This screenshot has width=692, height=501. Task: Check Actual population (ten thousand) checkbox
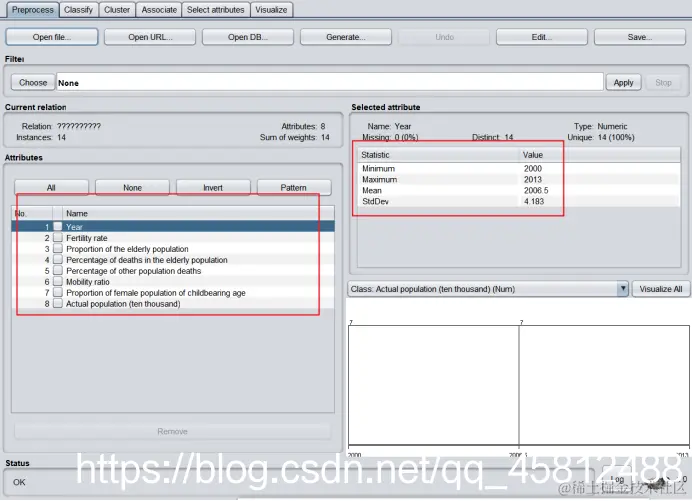58,304
